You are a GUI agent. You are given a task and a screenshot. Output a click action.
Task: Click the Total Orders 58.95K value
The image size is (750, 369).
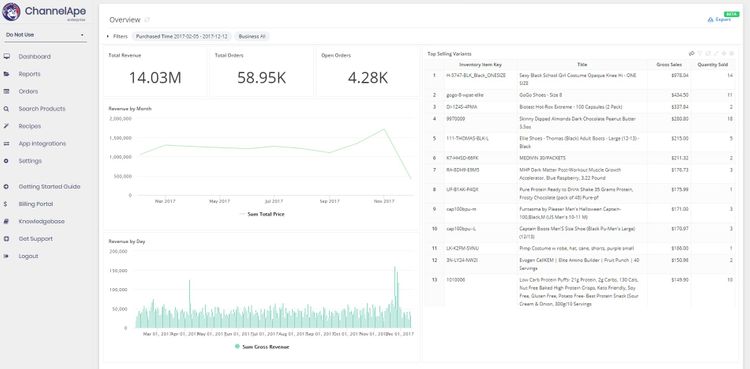(x=262, y=78)
